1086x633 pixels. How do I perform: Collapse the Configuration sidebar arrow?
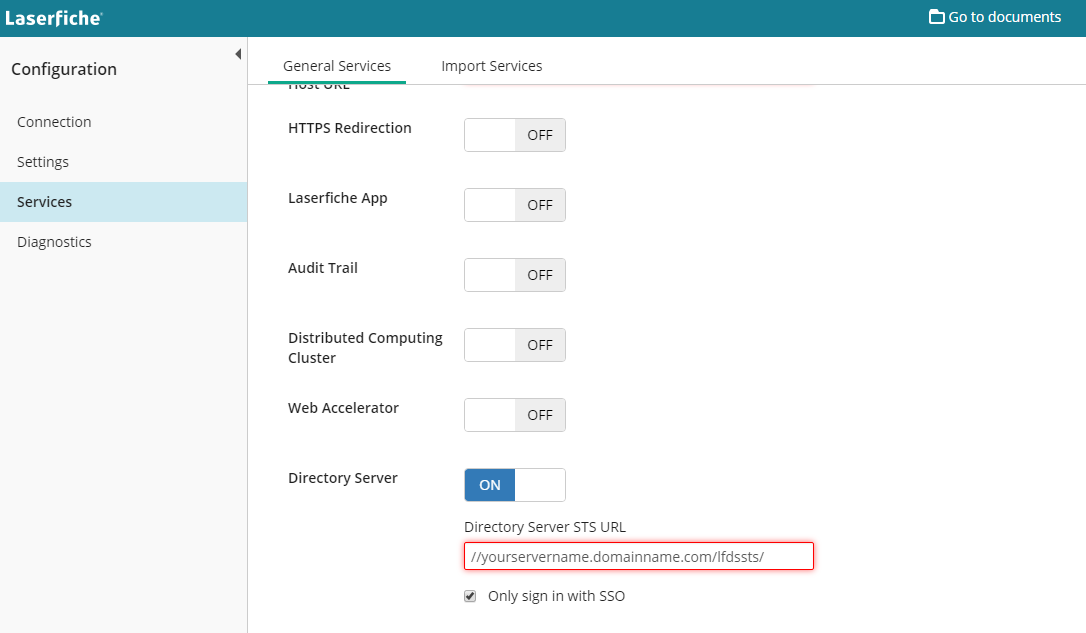point(238,54)
